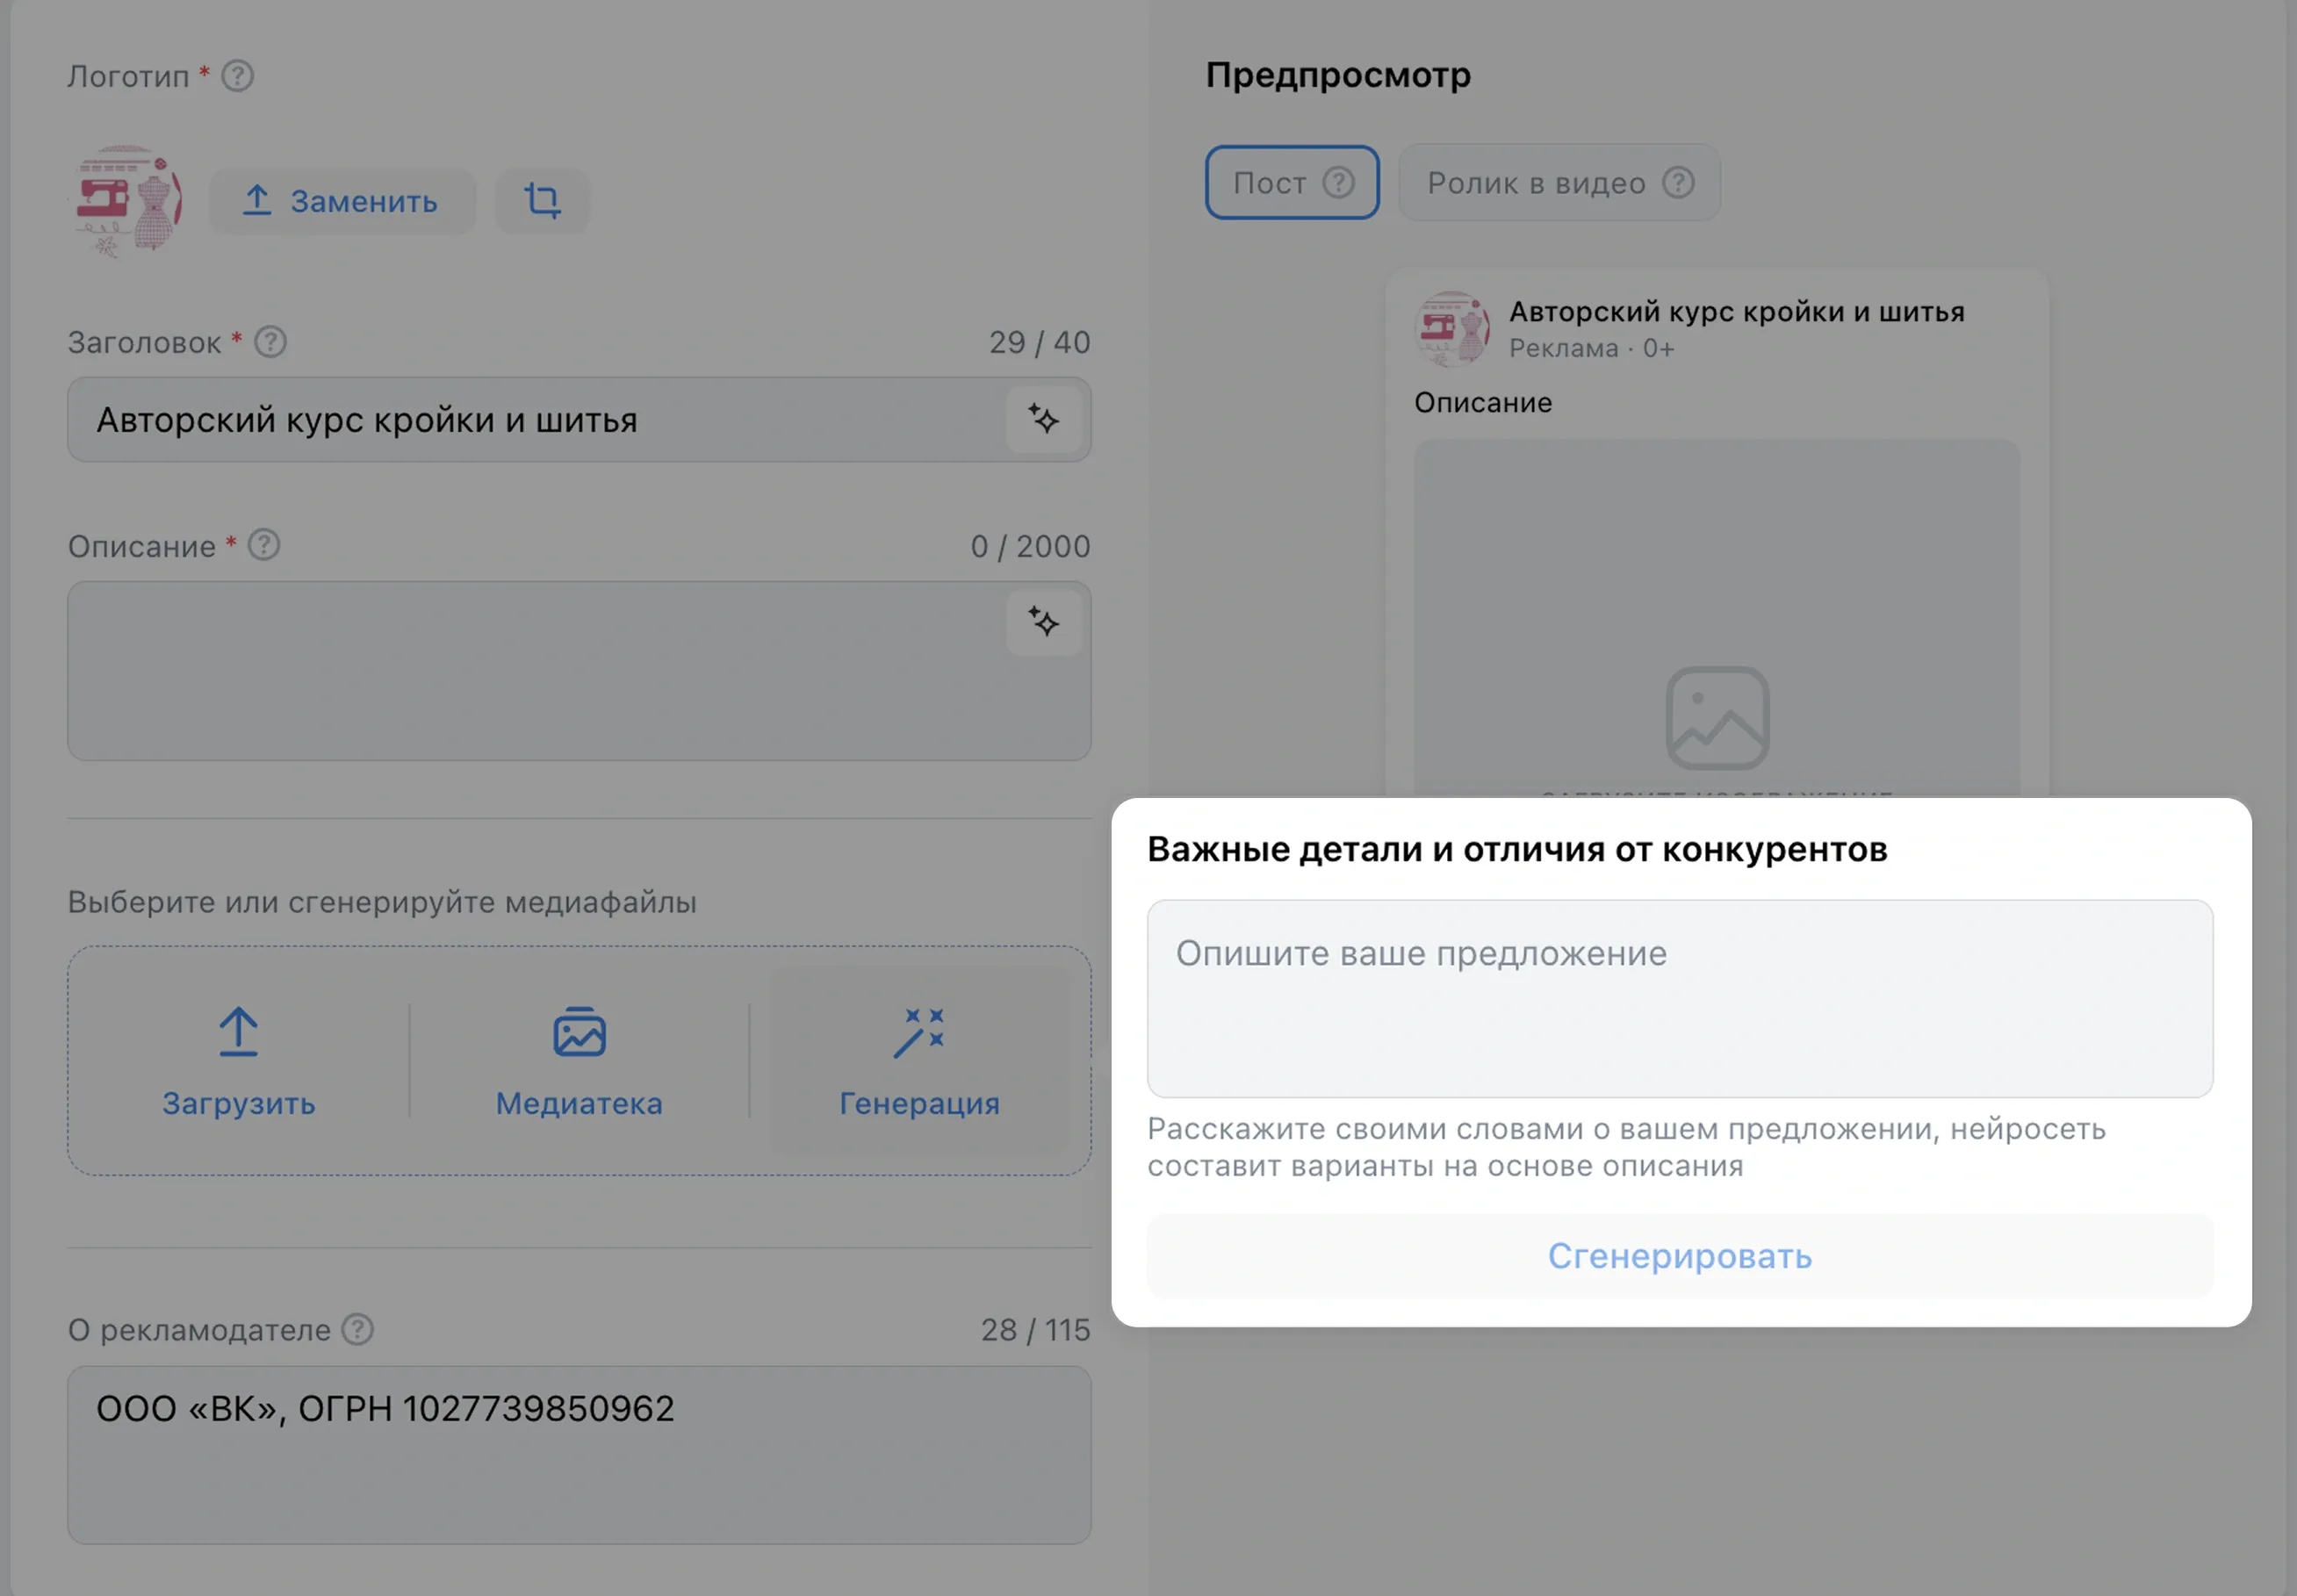
Task: Click help icon inside Ролик в видео tab
Action: click(1678, 183)
